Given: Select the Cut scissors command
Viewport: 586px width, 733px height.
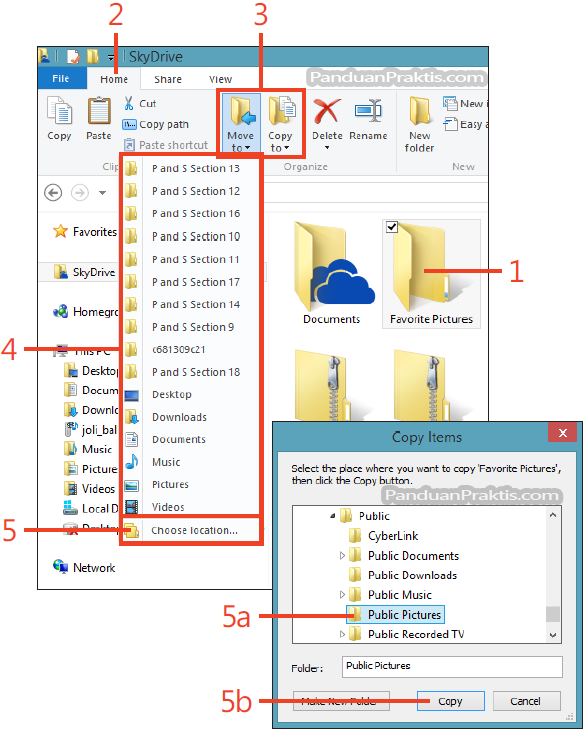Looking at the screenshot, I should [x=140, y=103].
